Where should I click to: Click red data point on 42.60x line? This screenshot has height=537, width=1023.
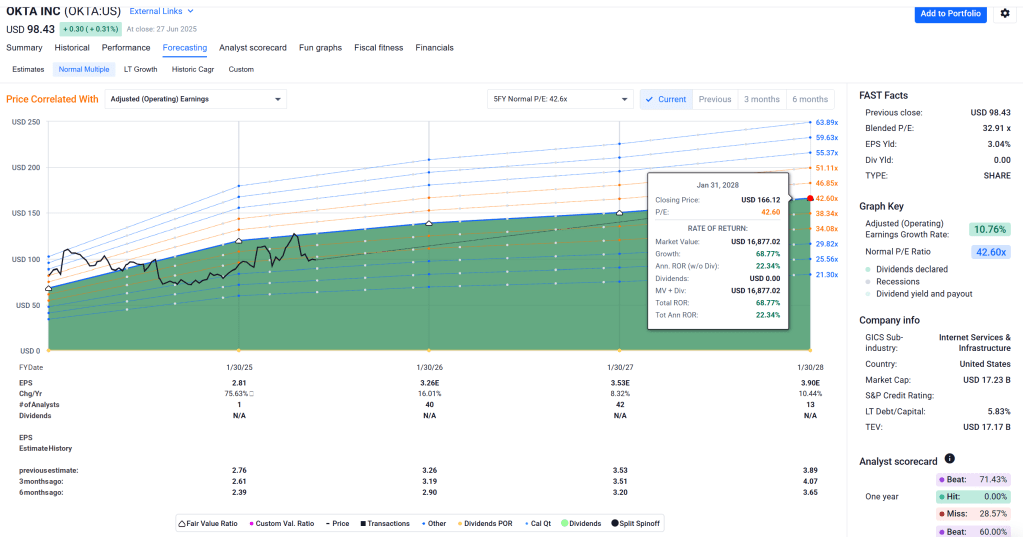click(809, 199)
